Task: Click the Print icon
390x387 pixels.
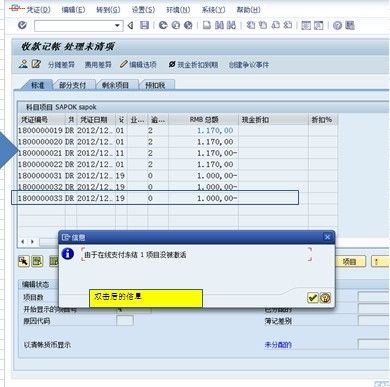Action: [207, 25]
